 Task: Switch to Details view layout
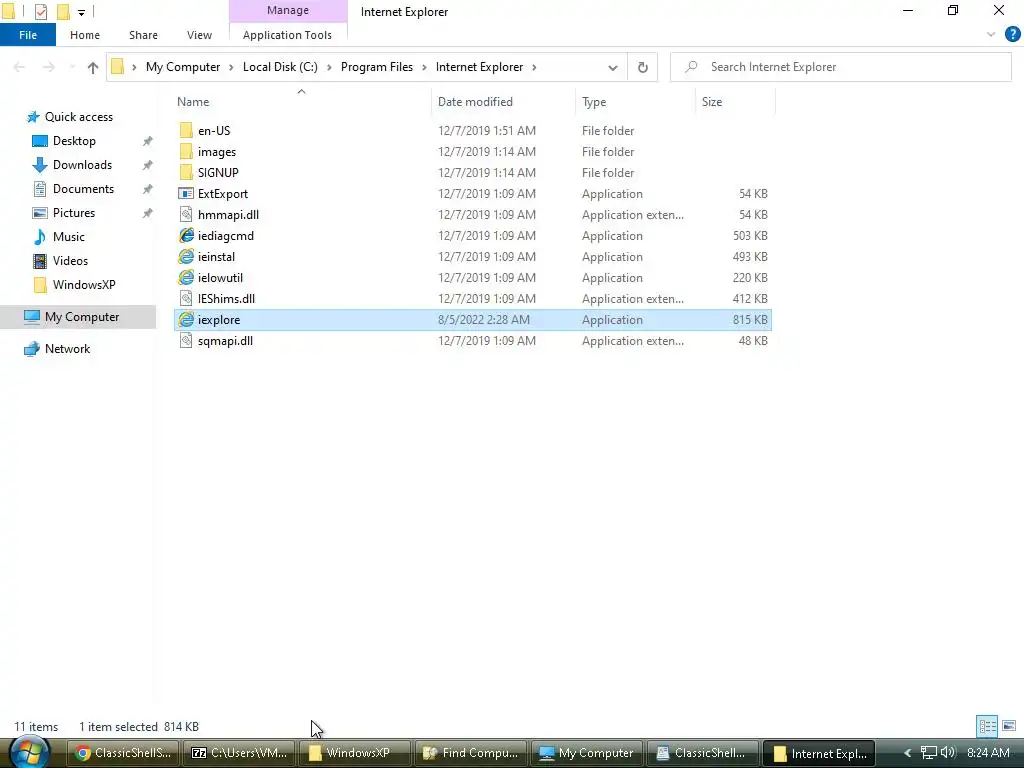tap(987, 726)
